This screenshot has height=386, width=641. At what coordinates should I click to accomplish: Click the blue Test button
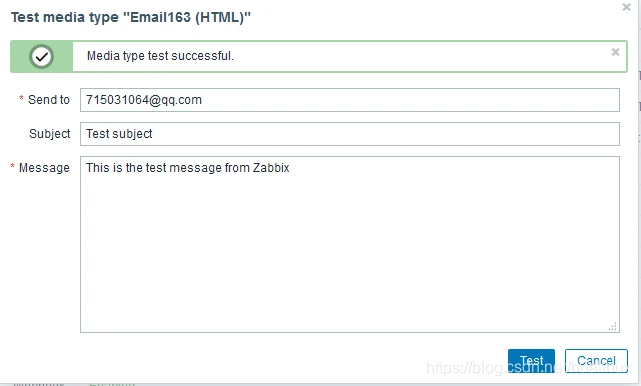point(531,361)
